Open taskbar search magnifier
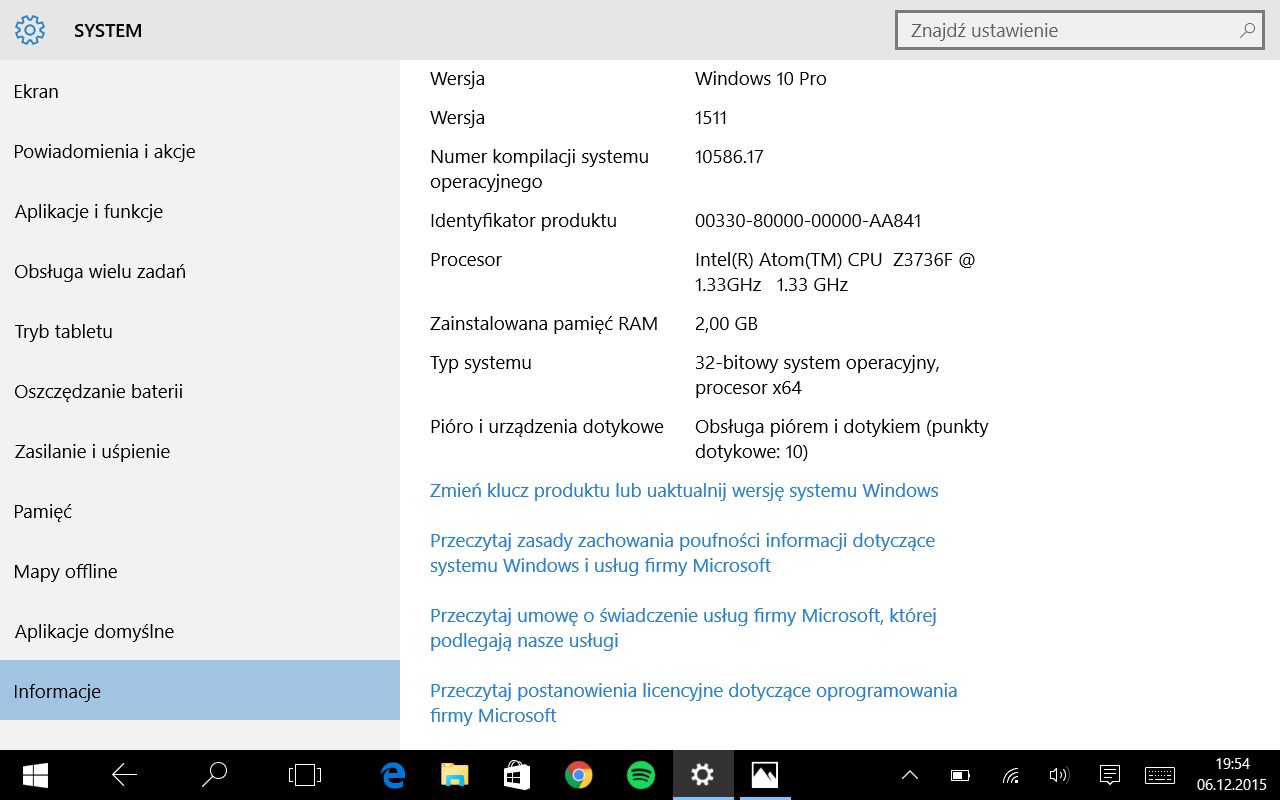Screen dimensions: 1280x800 click(214, 775)
